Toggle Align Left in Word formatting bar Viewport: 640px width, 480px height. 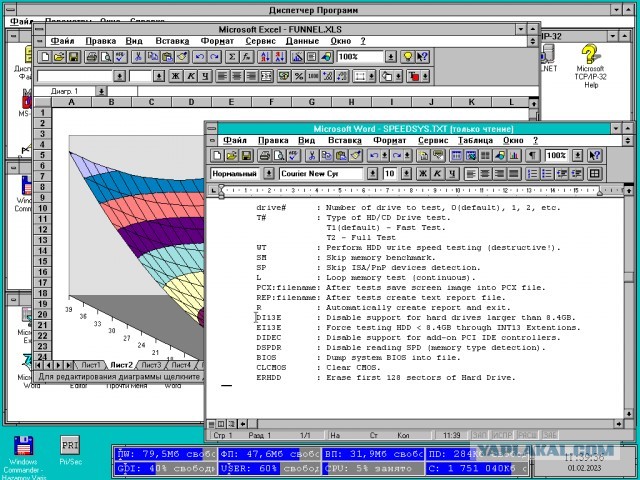[471, 174]
